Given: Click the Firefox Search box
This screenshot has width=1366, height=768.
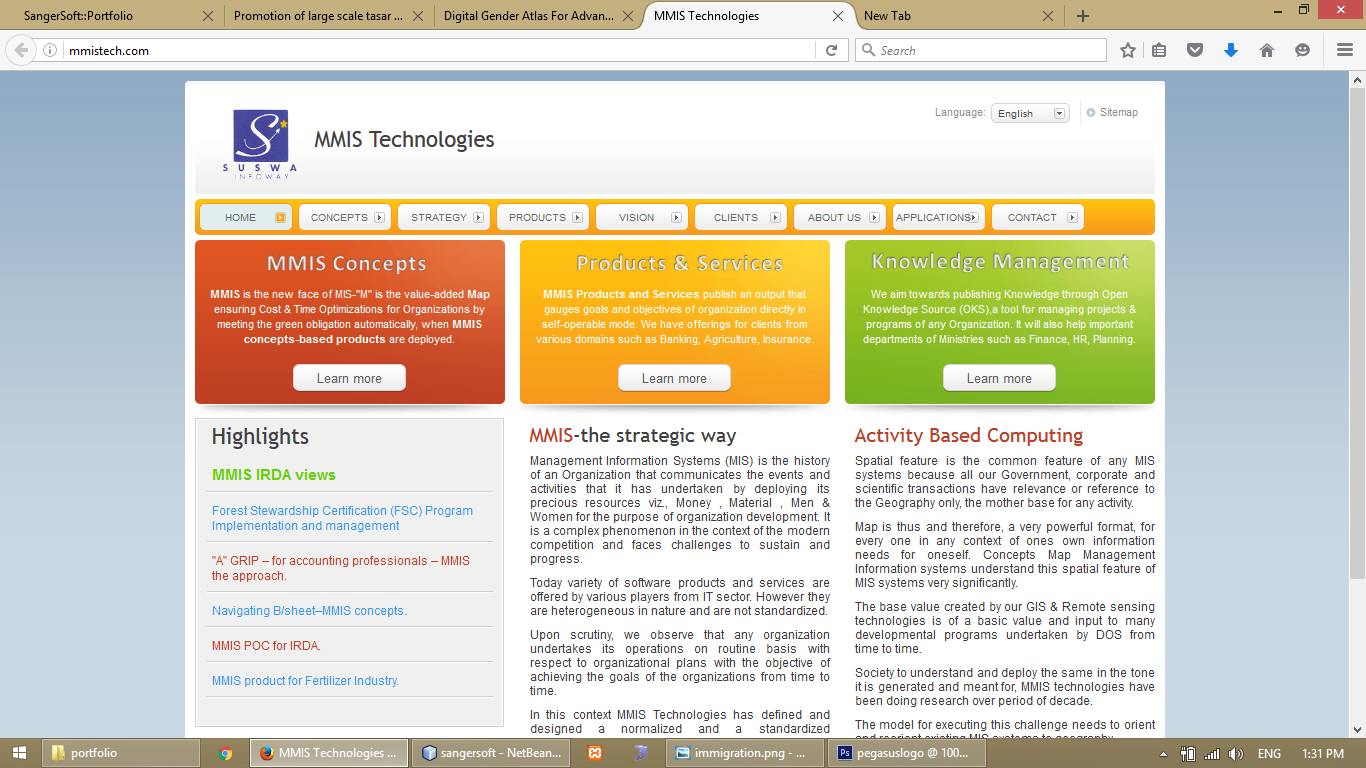Looking at the screenshot, I should [x=980, y=50].
